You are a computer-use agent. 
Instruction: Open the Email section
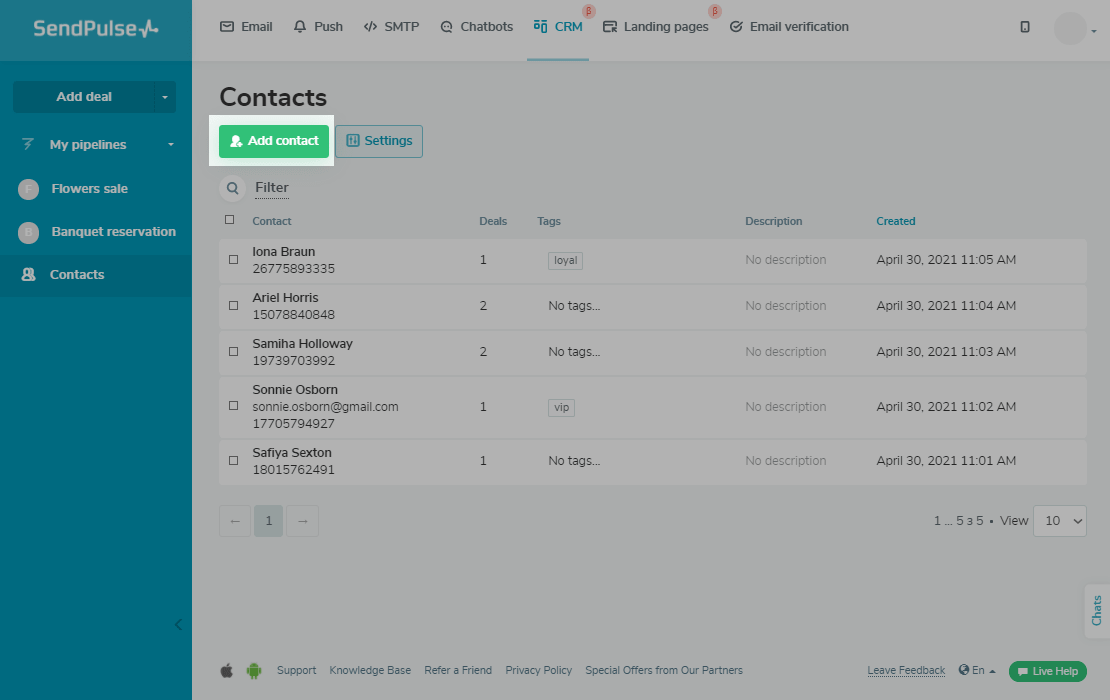(246, 27)
